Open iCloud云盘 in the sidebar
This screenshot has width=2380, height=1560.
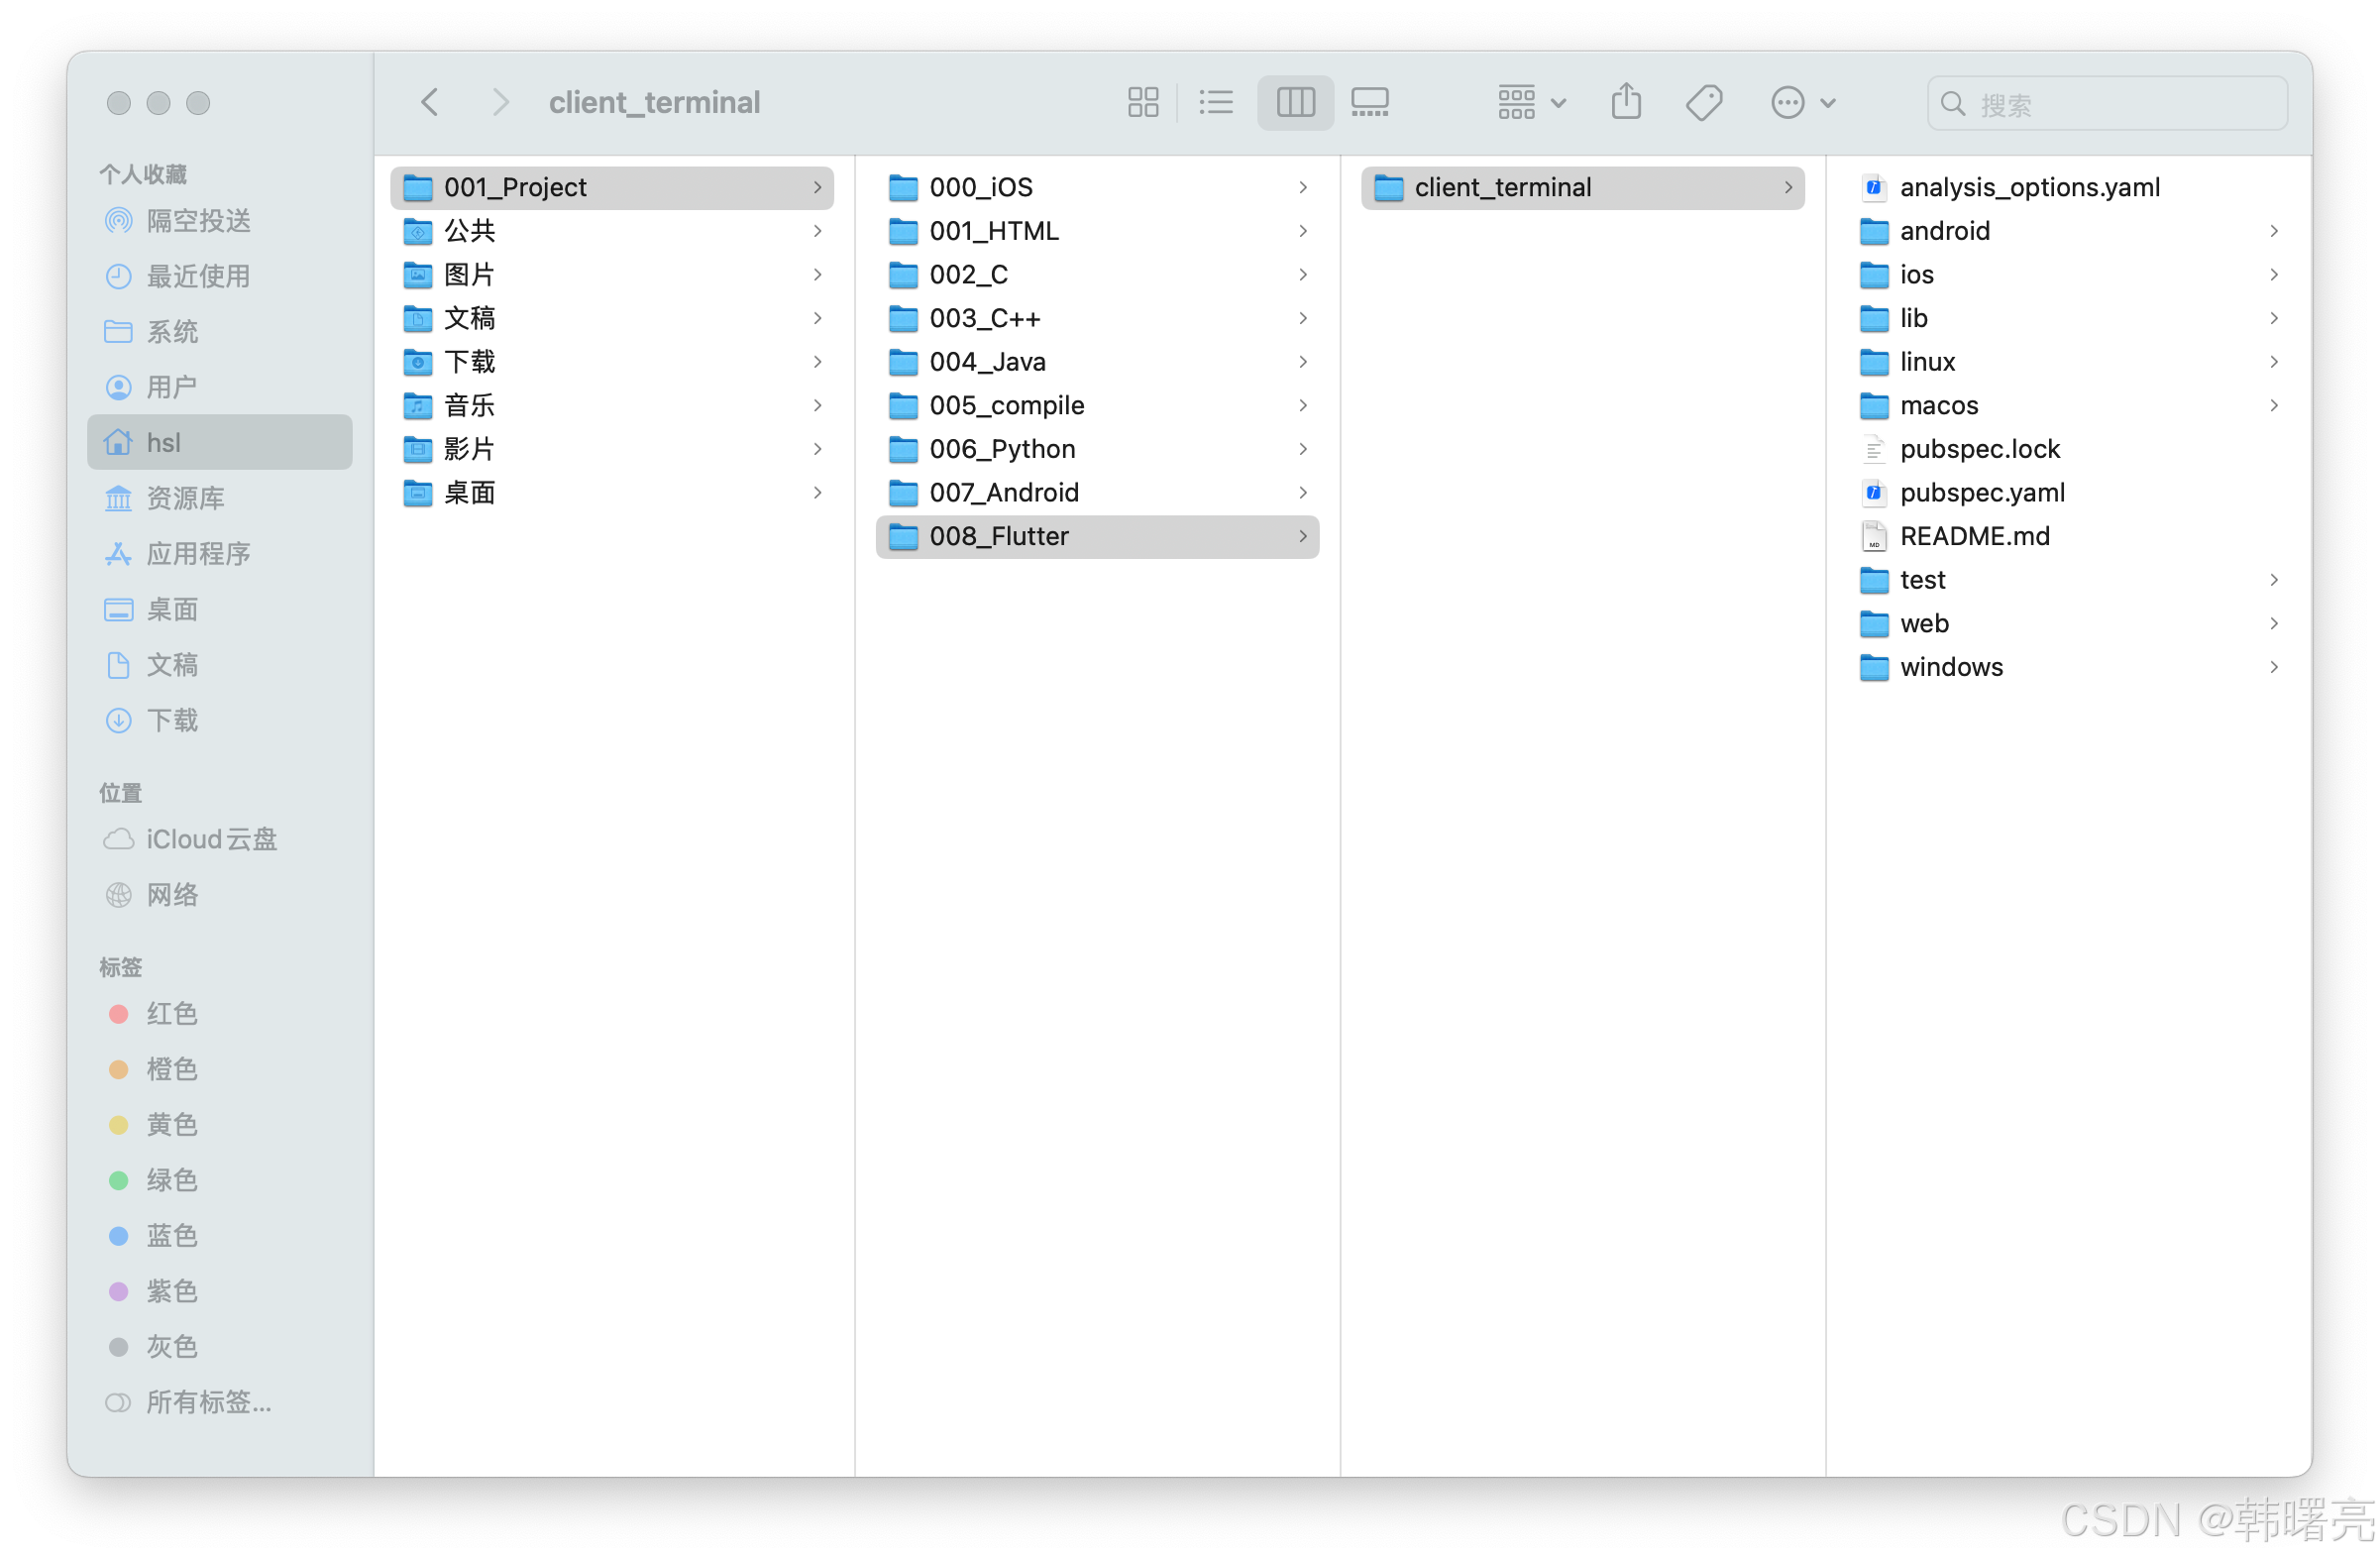[x=220, y=839]
